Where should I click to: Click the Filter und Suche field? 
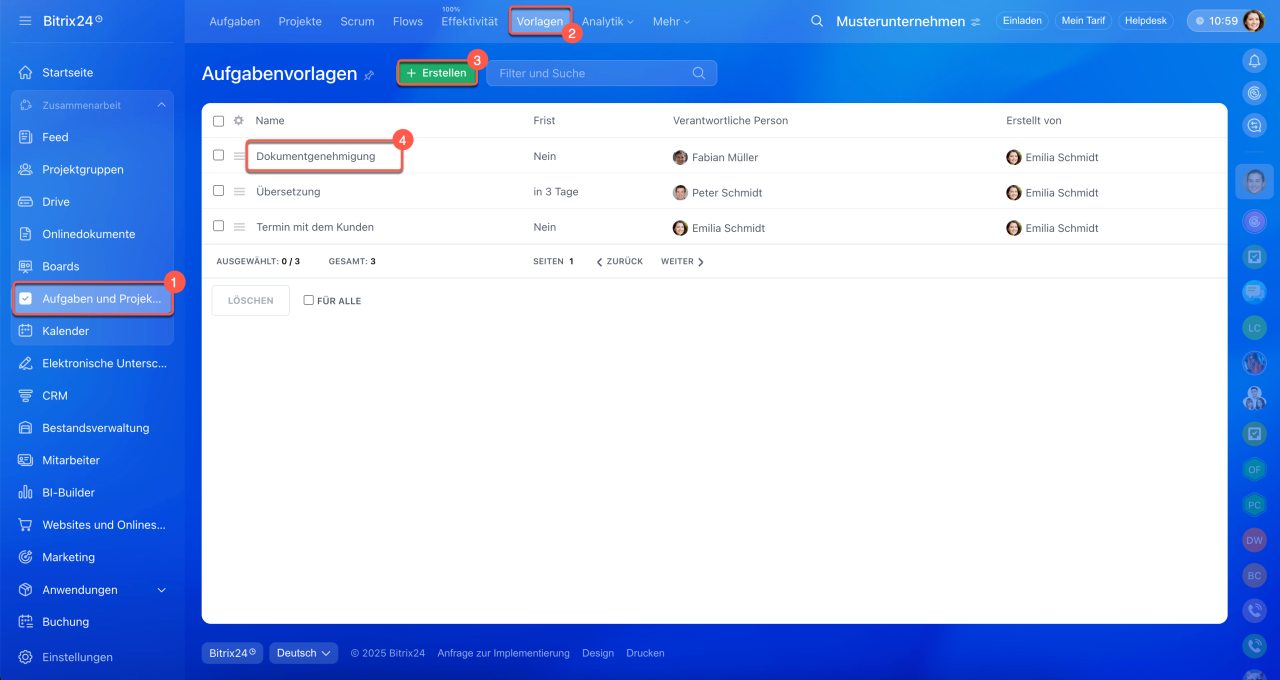pos(590,73)
